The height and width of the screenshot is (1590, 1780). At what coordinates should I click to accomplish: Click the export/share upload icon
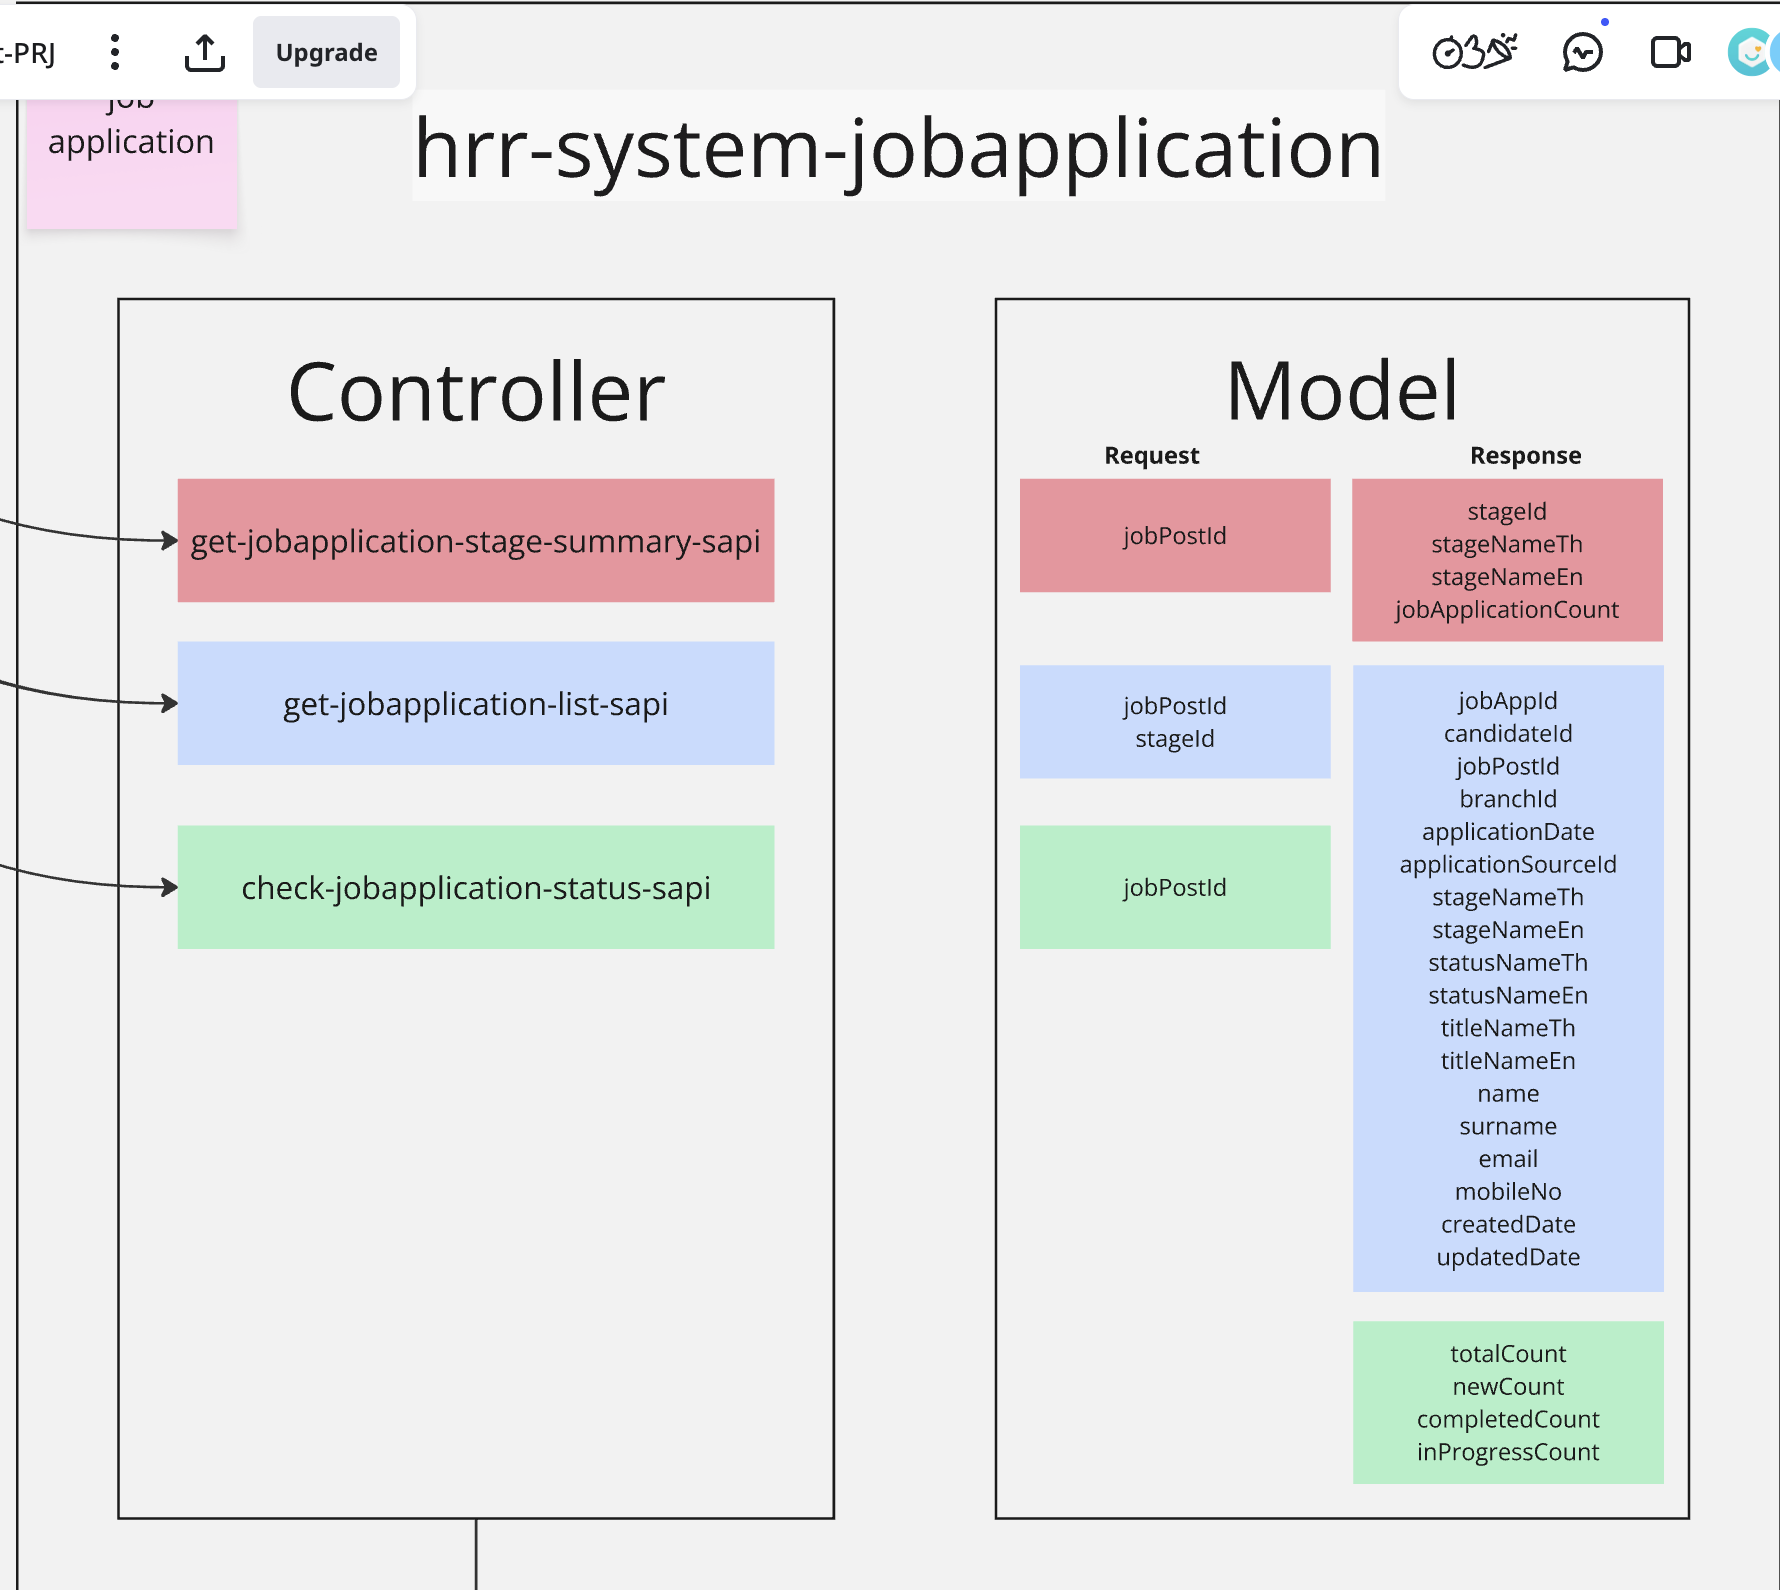[205, 52]
